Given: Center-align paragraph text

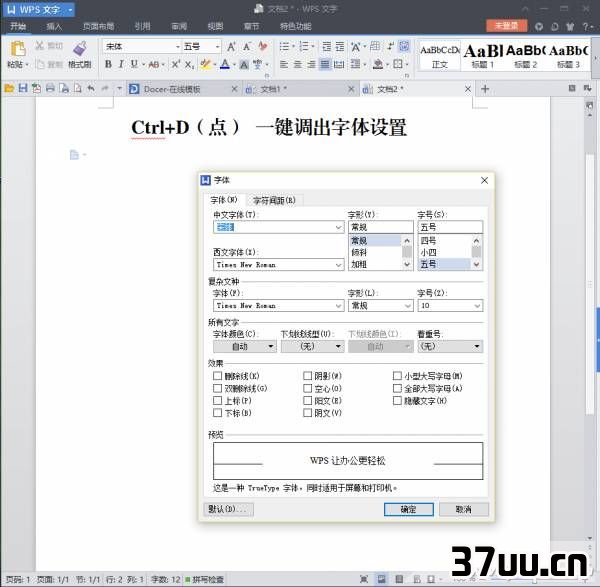Looking at the screenshot, I should [x=298, y=64].
